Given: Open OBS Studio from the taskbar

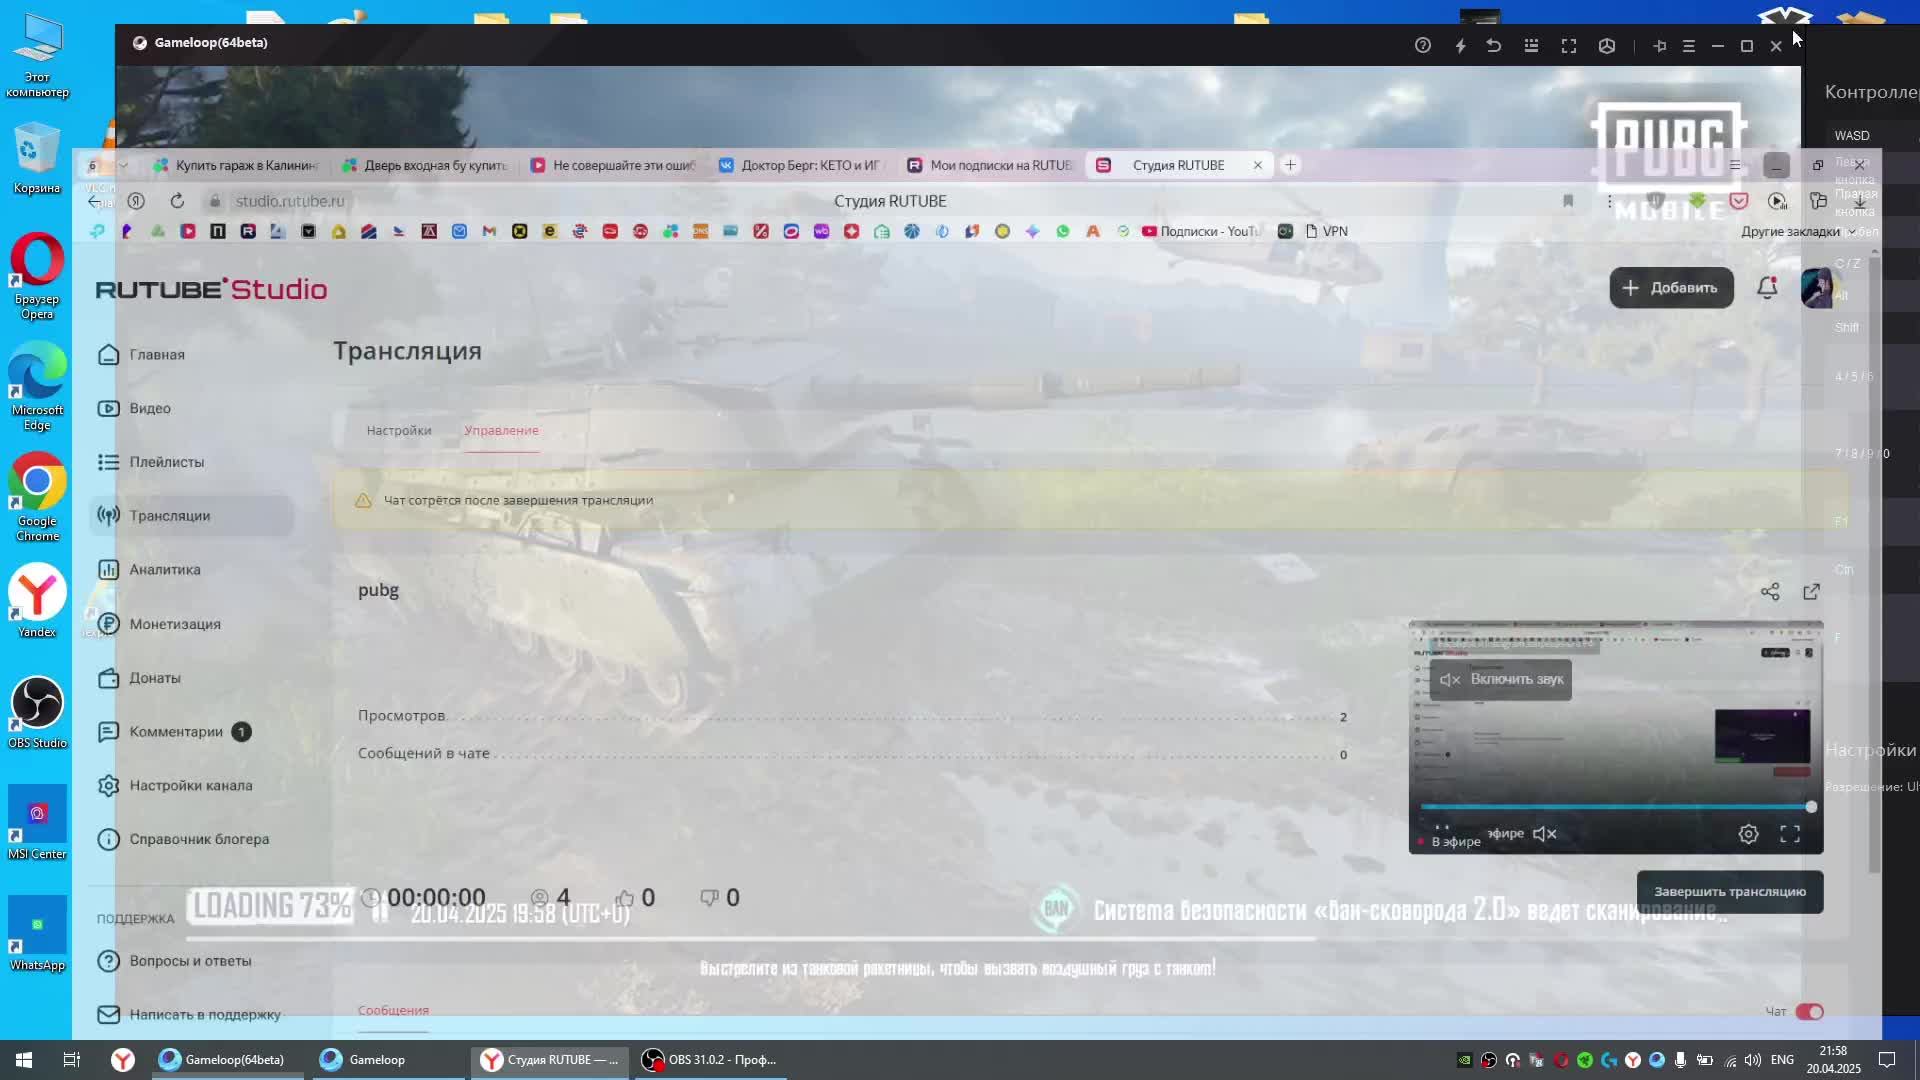Looking at the screenshot, I should tap(710, 1060).
